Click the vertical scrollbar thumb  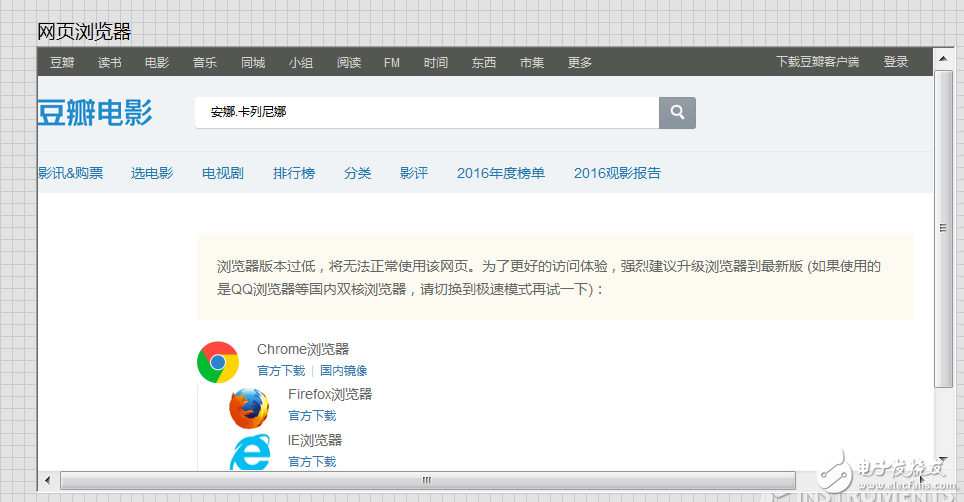[942, 228]
